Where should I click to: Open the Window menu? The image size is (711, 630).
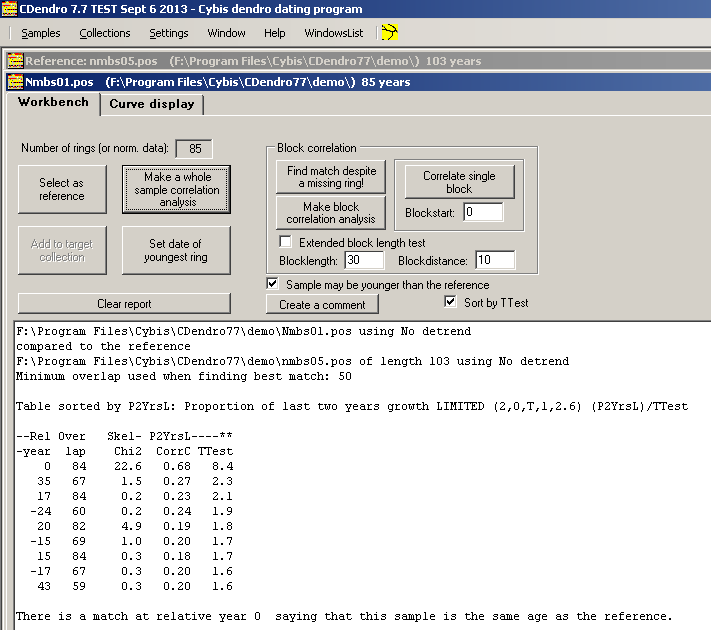[x=226, y=33]
